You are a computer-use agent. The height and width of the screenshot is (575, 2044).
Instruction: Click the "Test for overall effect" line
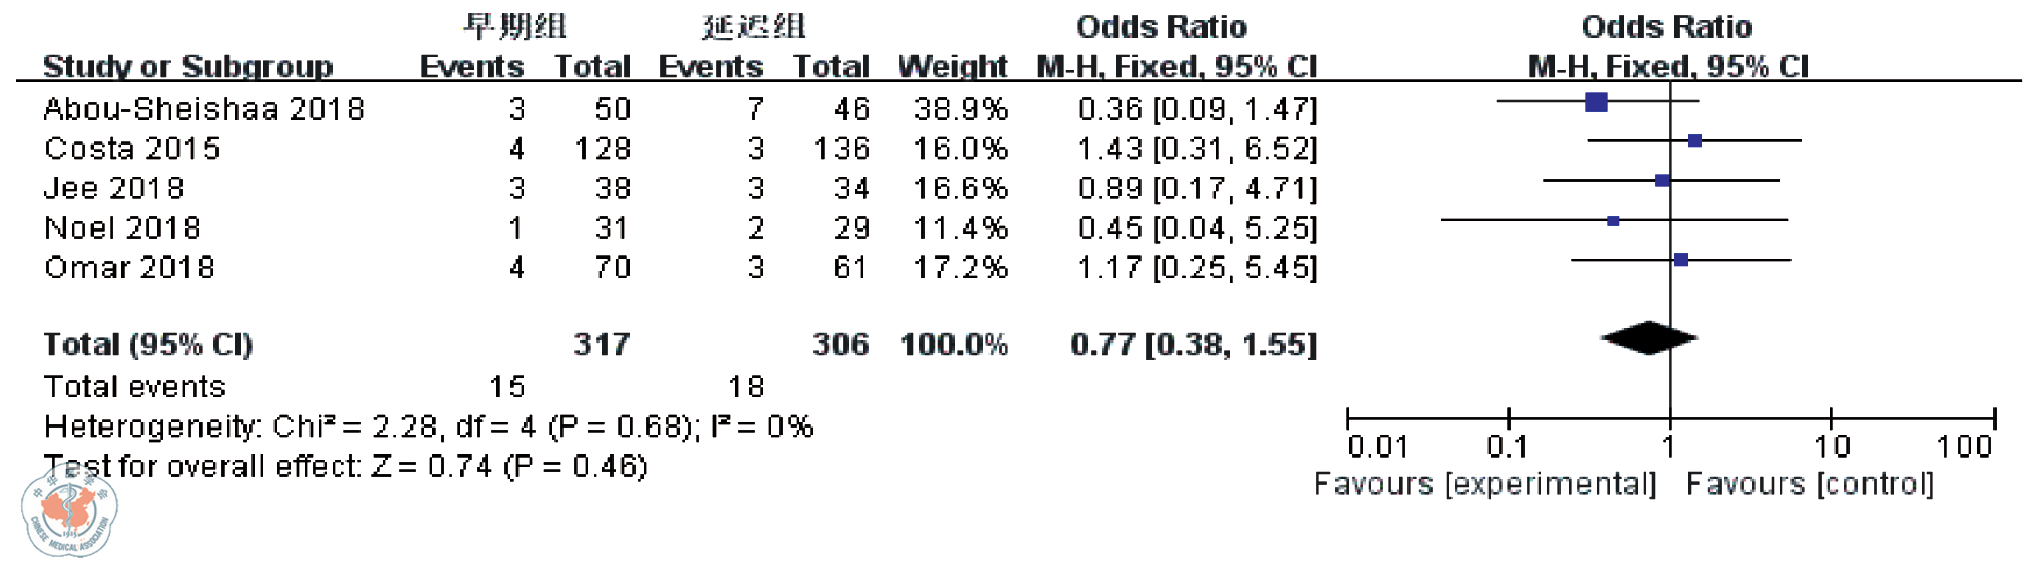tap(346, 466)
